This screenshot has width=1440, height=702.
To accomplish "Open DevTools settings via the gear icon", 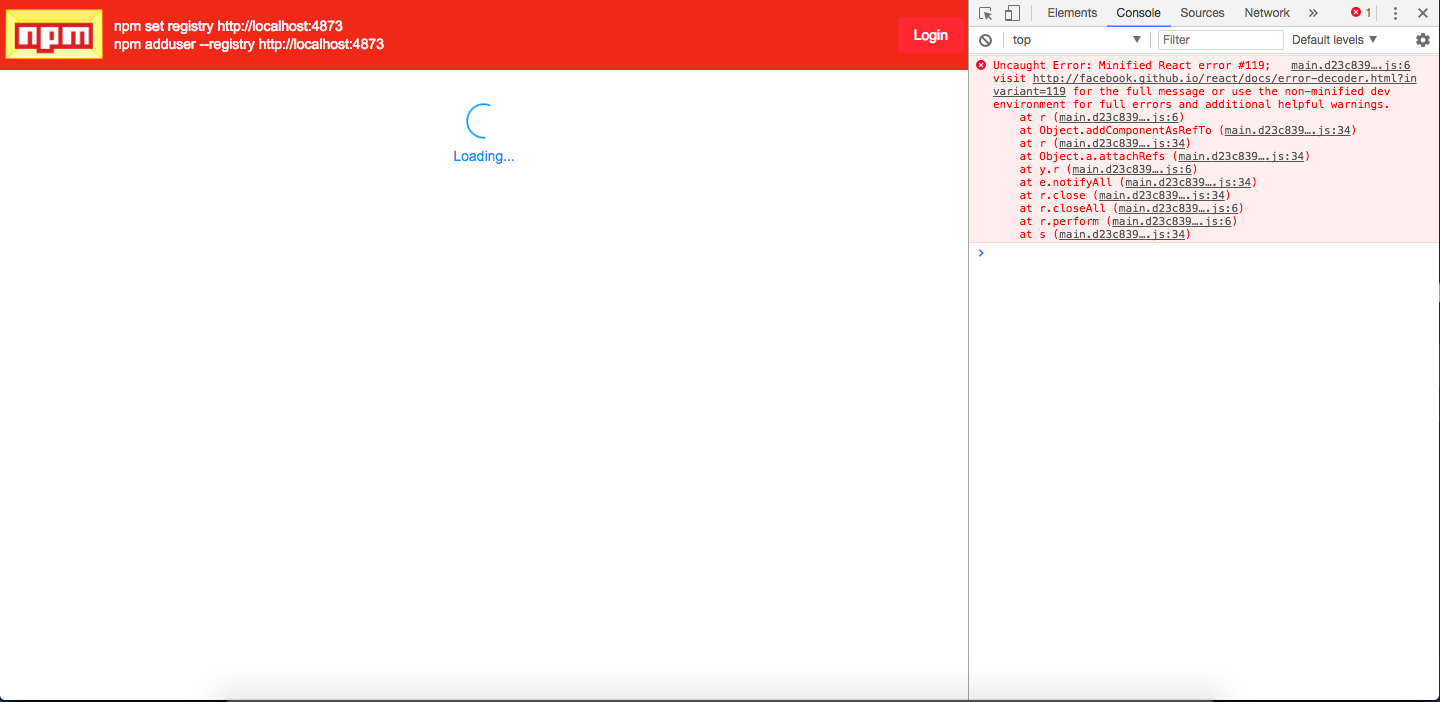I will tap(1423, 39).
